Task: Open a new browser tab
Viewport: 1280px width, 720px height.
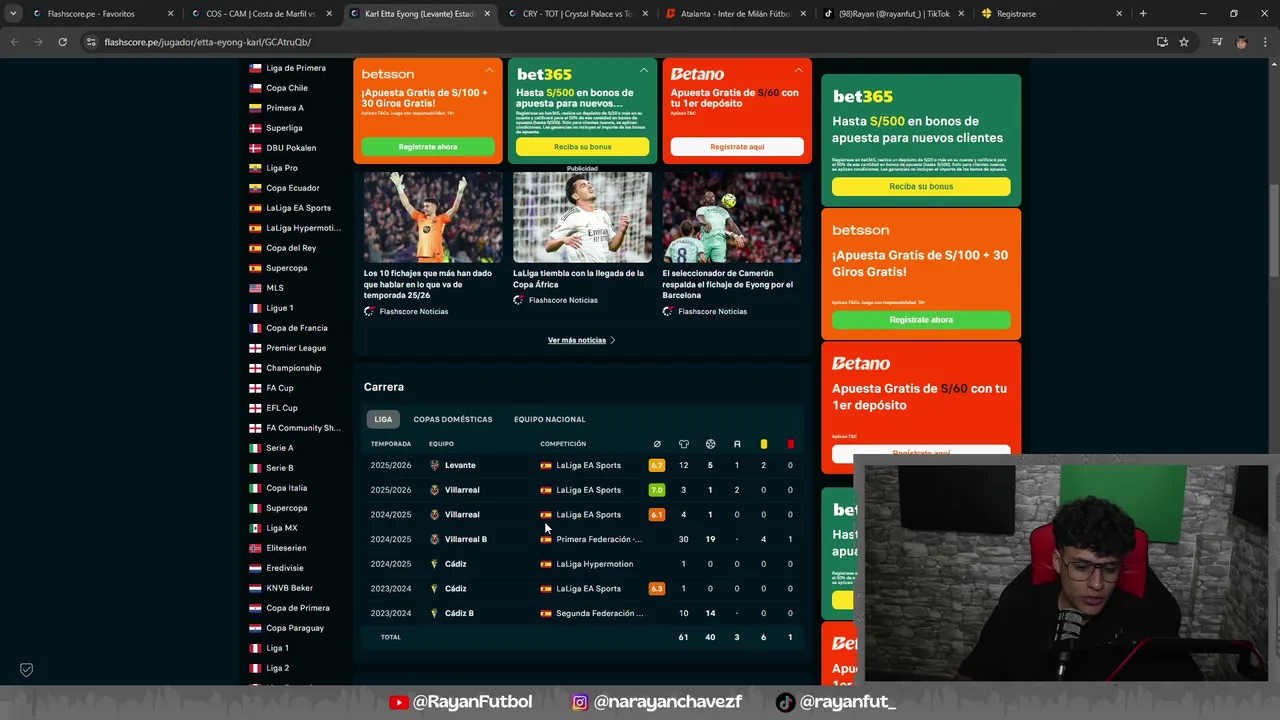Action: pyautogui.click(x=1143, y=14)
